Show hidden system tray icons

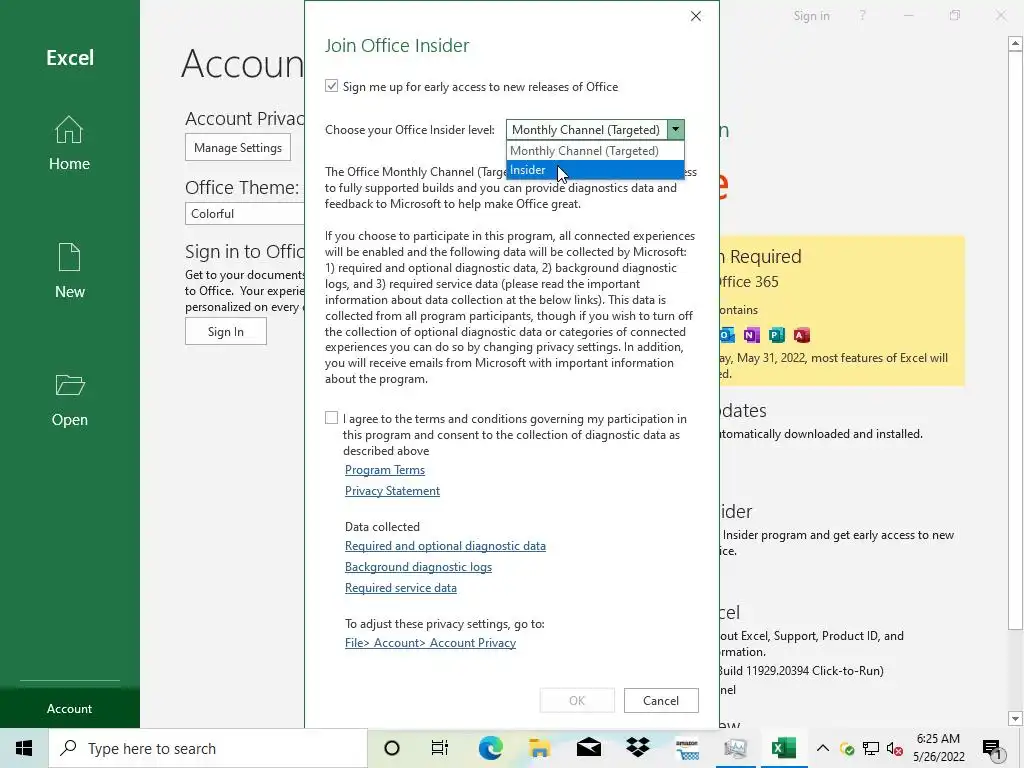823,748
